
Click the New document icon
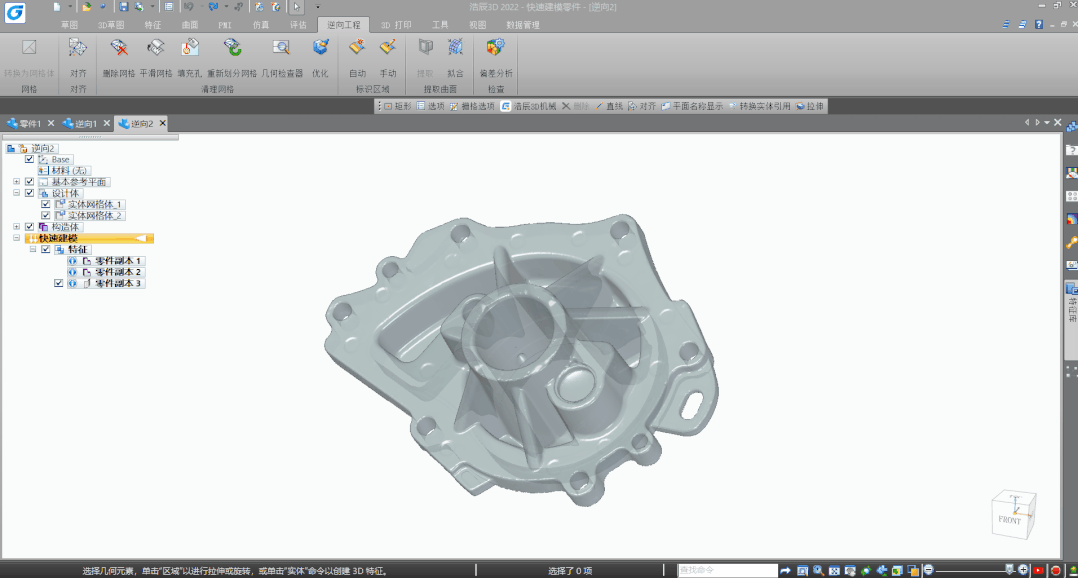click(57, 7)
